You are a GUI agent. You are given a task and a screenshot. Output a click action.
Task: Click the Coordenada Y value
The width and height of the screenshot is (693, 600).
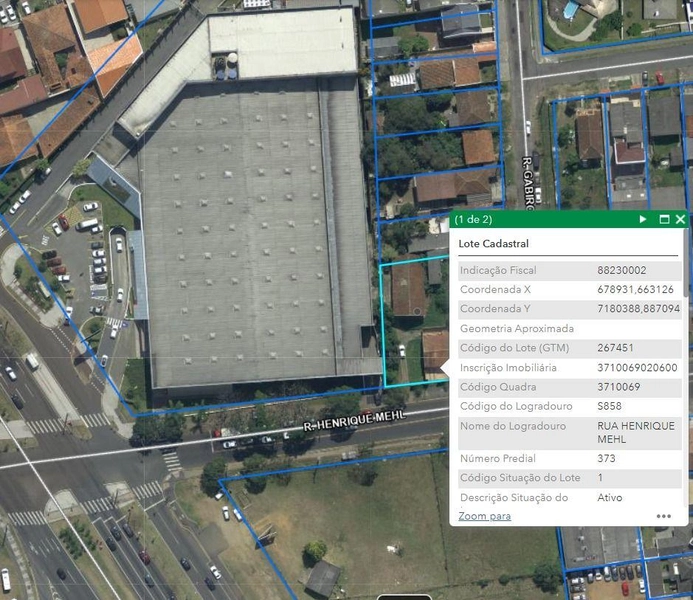point(638,309)
